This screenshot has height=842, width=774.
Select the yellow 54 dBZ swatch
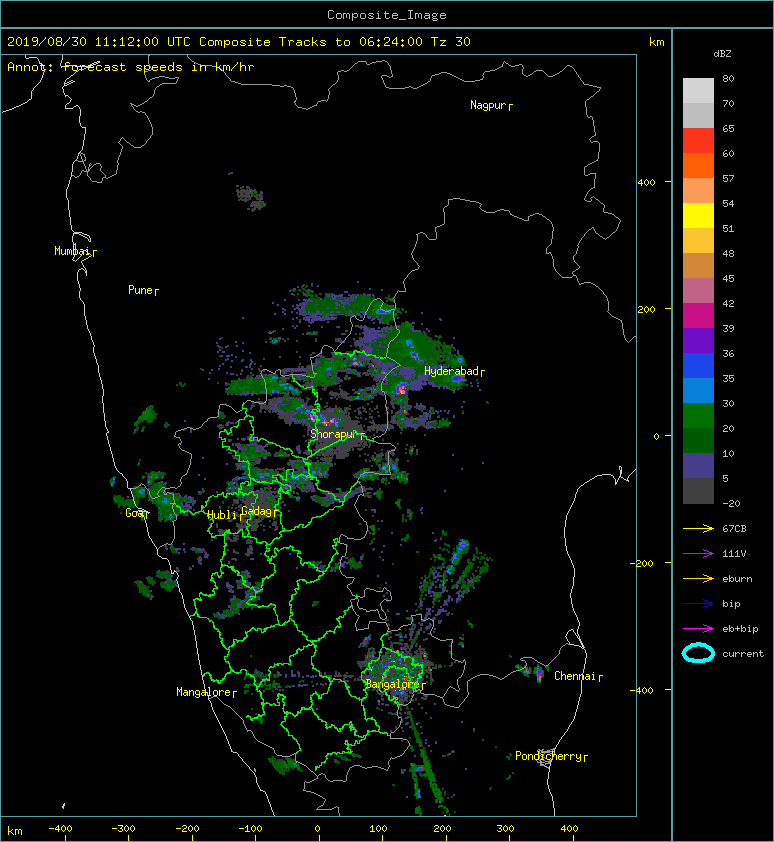(x=698, y=215)
